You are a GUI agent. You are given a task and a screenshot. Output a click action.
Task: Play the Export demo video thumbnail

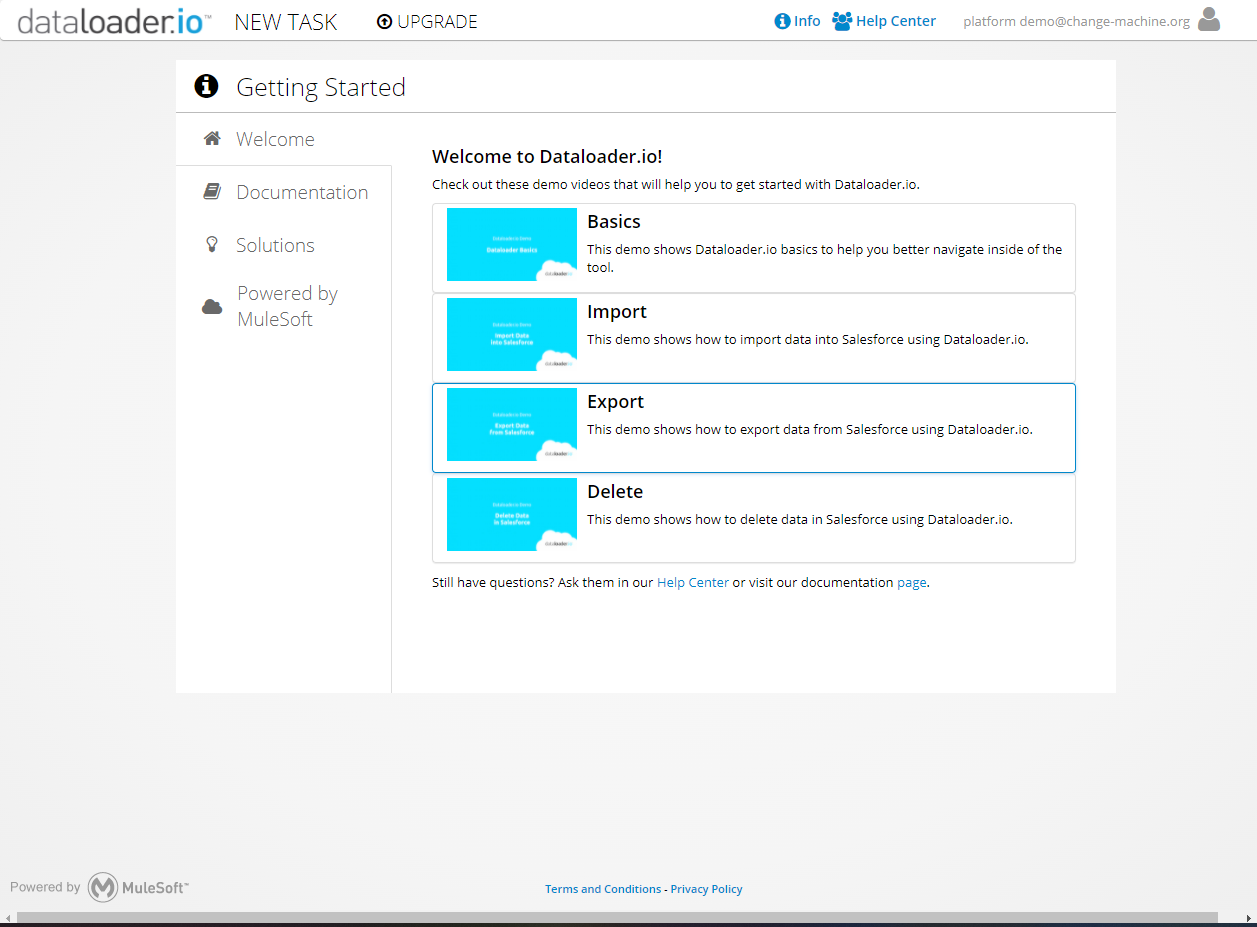tap(512, 424)
